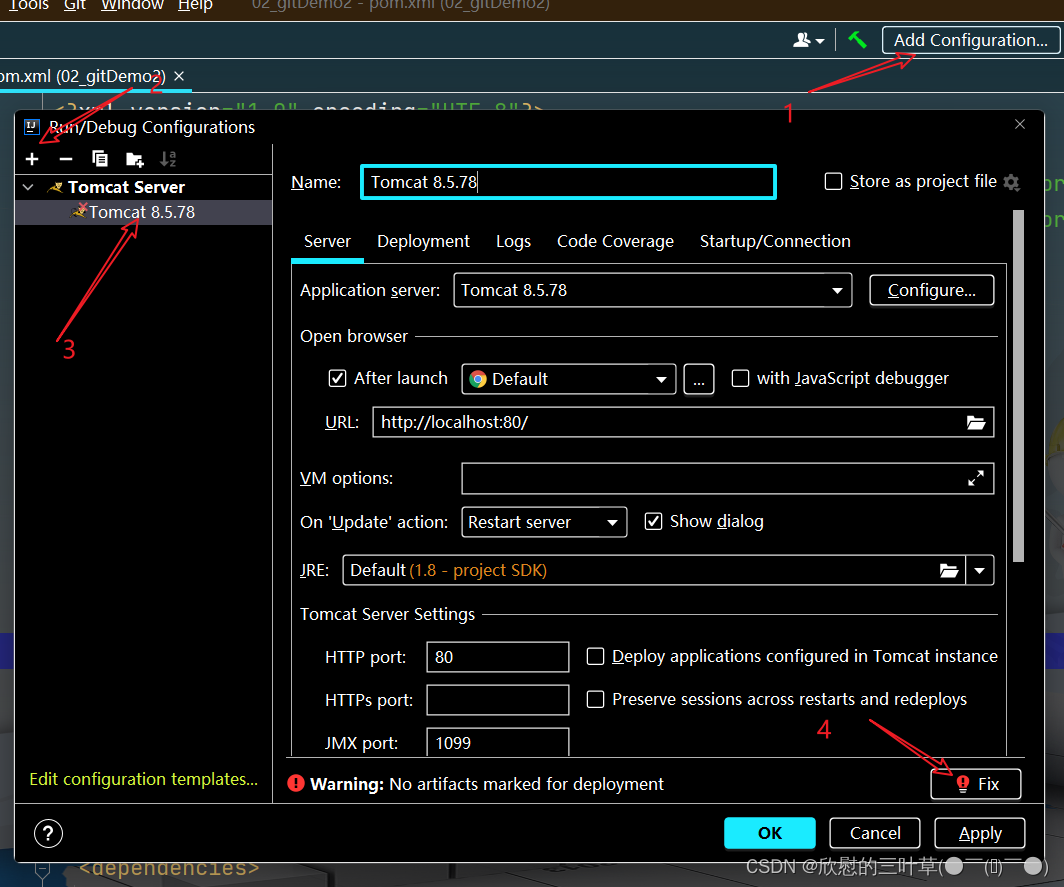The image size is (1064, 887).
Task: Add a new run configuration with plus icon
Action: (x=32, y=159)
